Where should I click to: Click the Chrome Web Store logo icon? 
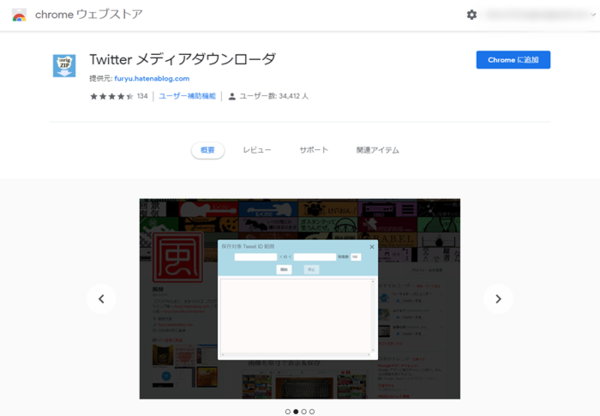pos(19,15)
